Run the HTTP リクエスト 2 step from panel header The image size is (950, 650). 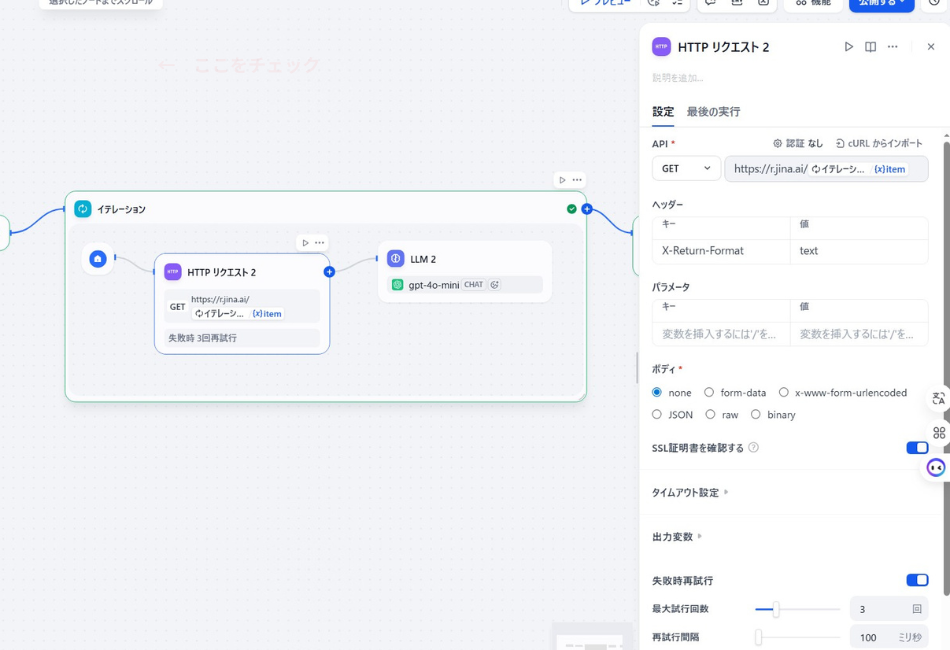click(x=849, y=47)
